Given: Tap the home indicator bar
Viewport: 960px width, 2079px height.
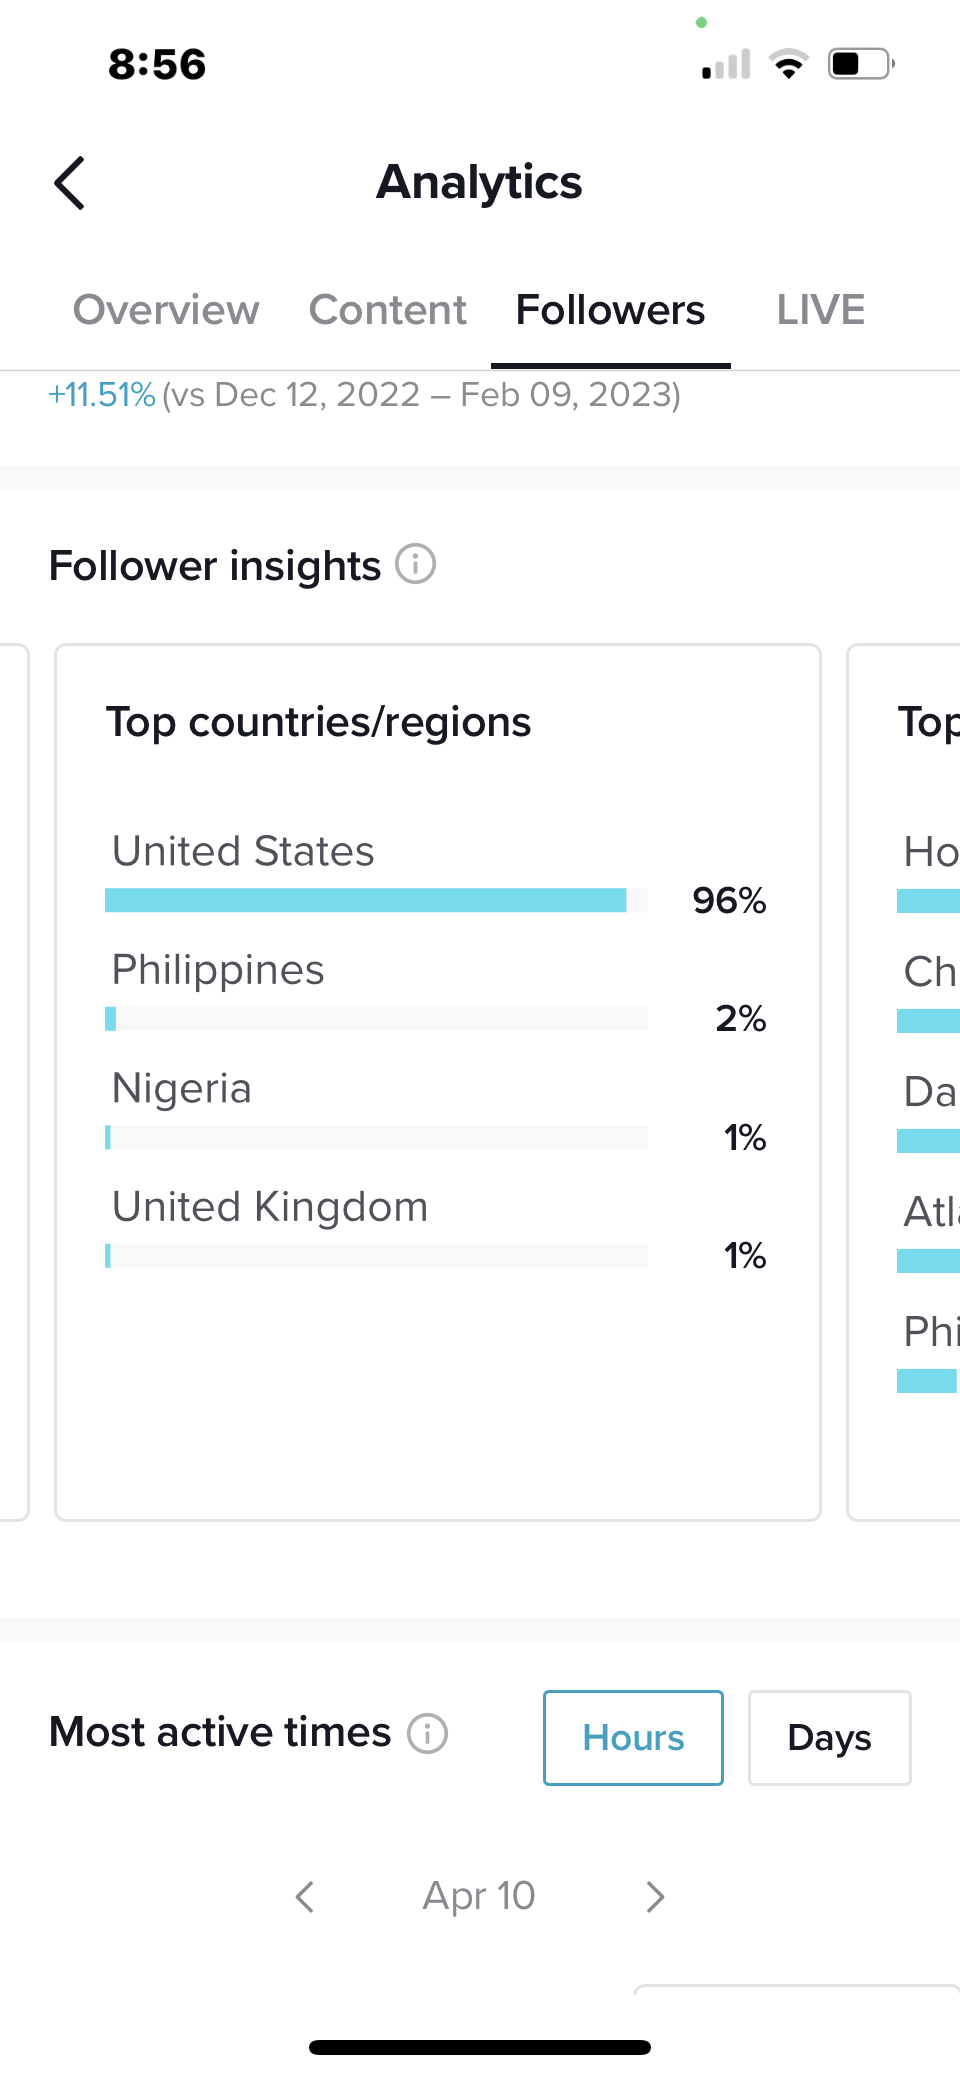Looking at the screenshot, I should pyautogui.click(x=480, y=2047).
